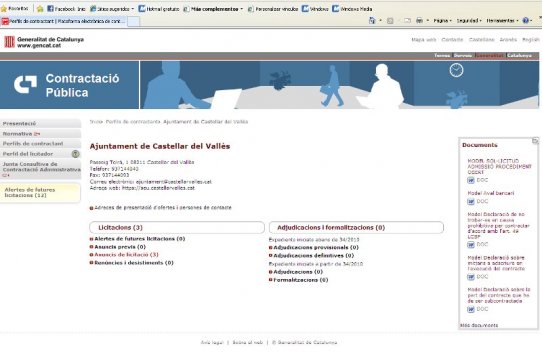Click the icon at Documents panel corner
Image resolution: width=542 pixels, height=361 pixels.
click(535, 141)
